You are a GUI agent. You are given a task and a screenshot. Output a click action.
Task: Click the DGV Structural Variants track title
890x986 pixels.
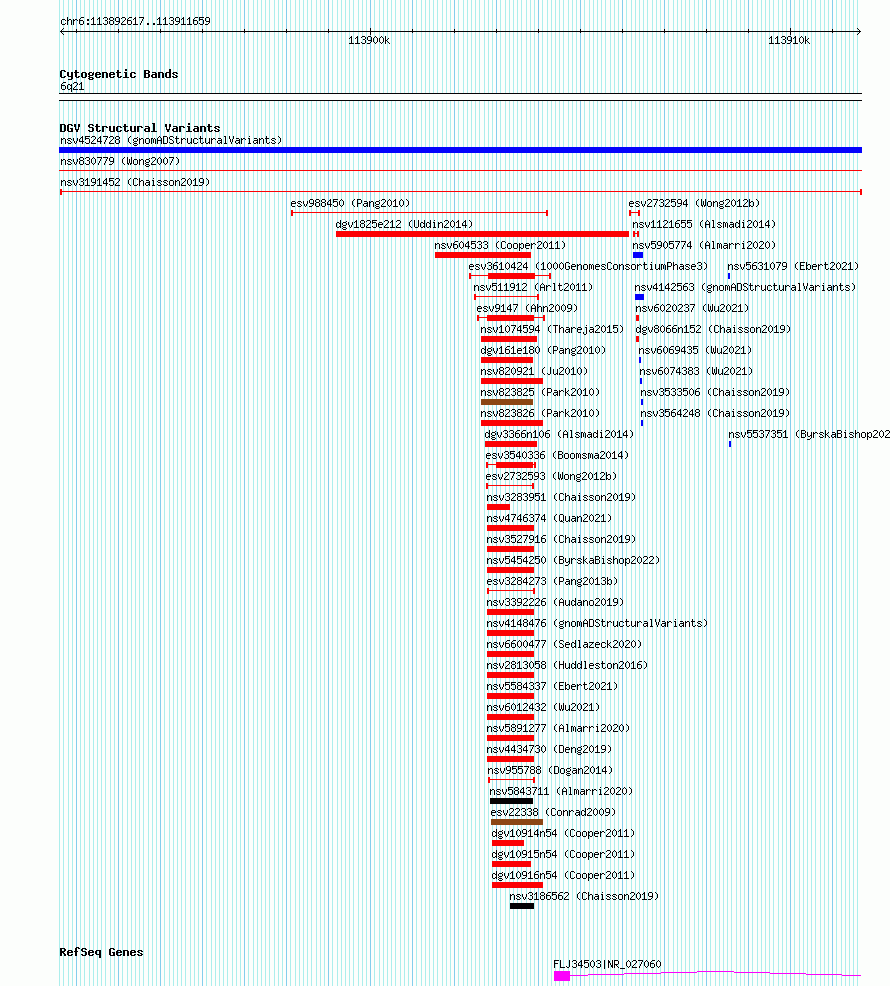tap(140, 128)
